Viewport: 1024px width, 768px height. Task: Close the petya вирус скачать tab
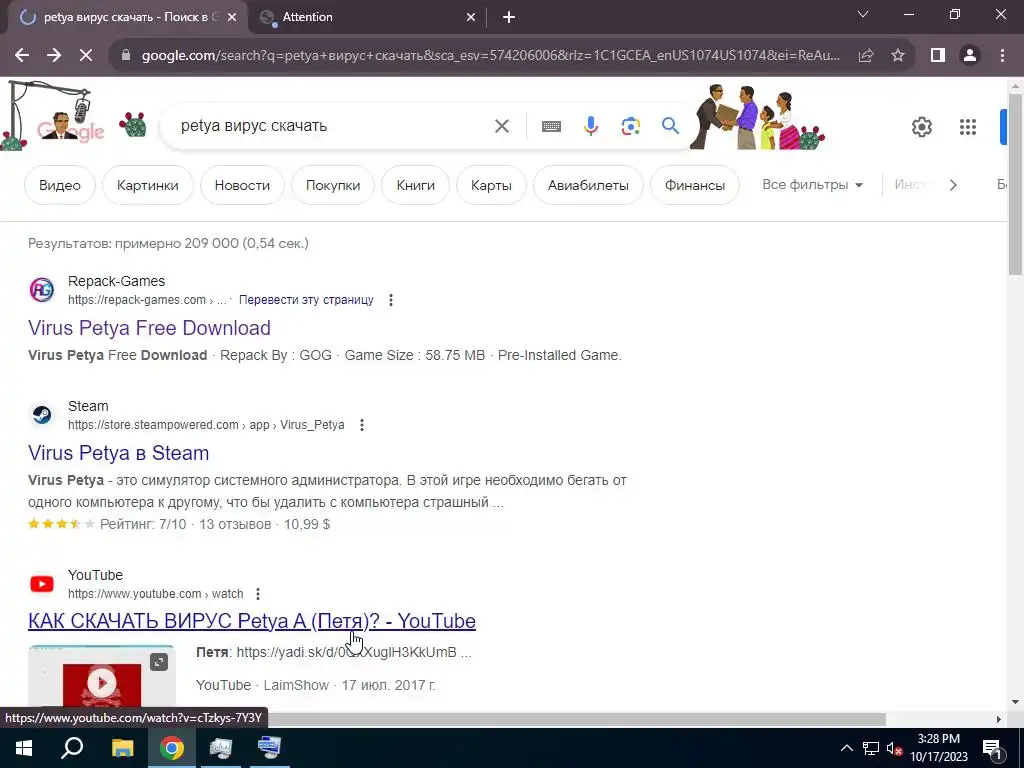232,18
